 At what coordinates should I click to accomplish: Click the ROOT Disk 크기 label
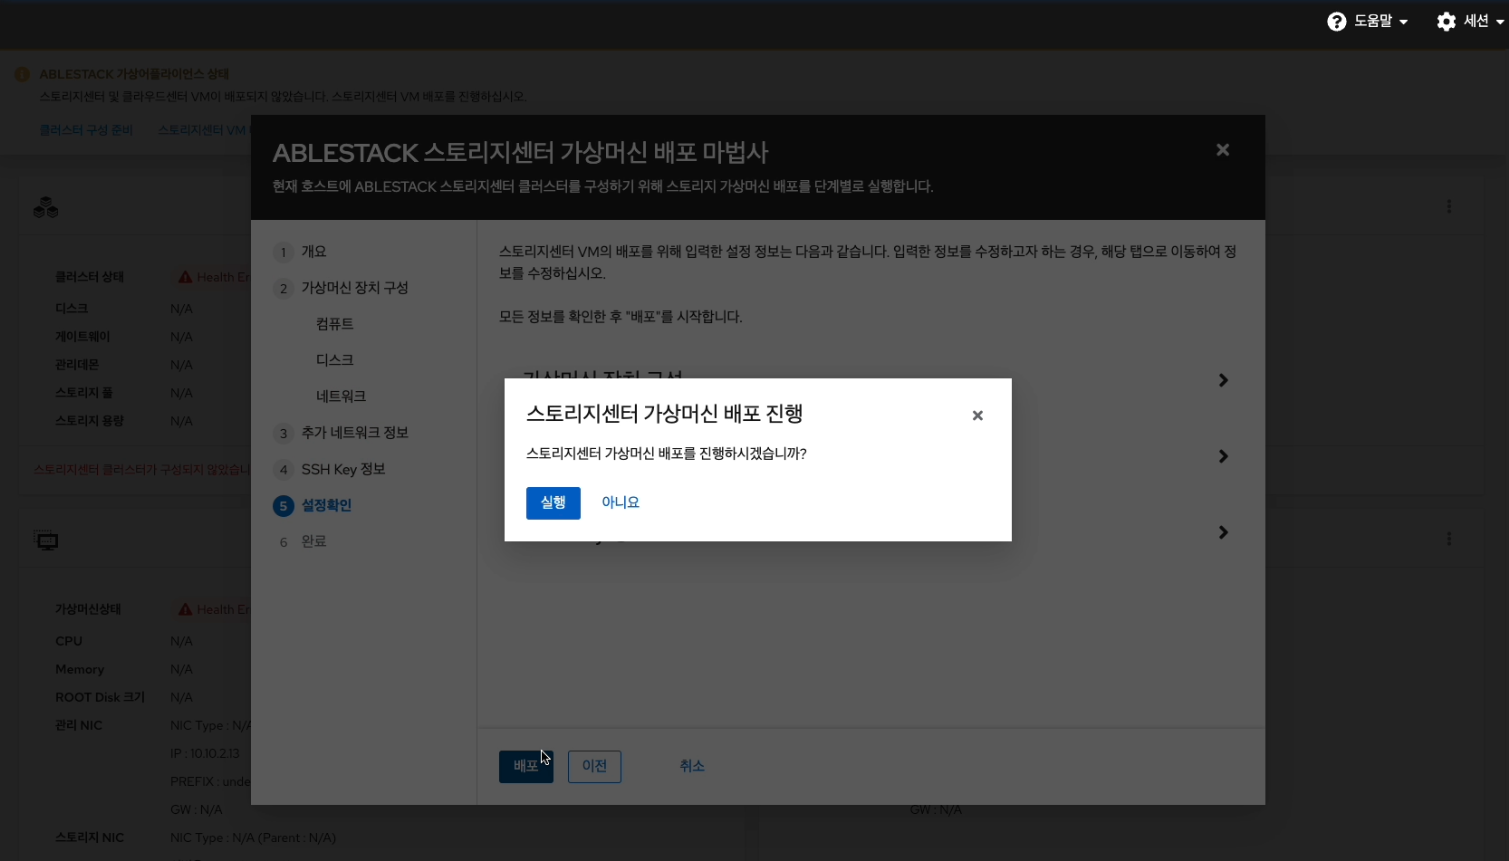(100, 697)
